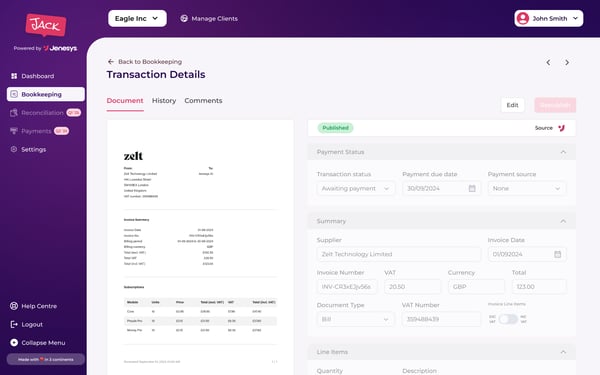Switch to the Comments tab
Viewport: 600px width, 375px height.
click(203, 101)
